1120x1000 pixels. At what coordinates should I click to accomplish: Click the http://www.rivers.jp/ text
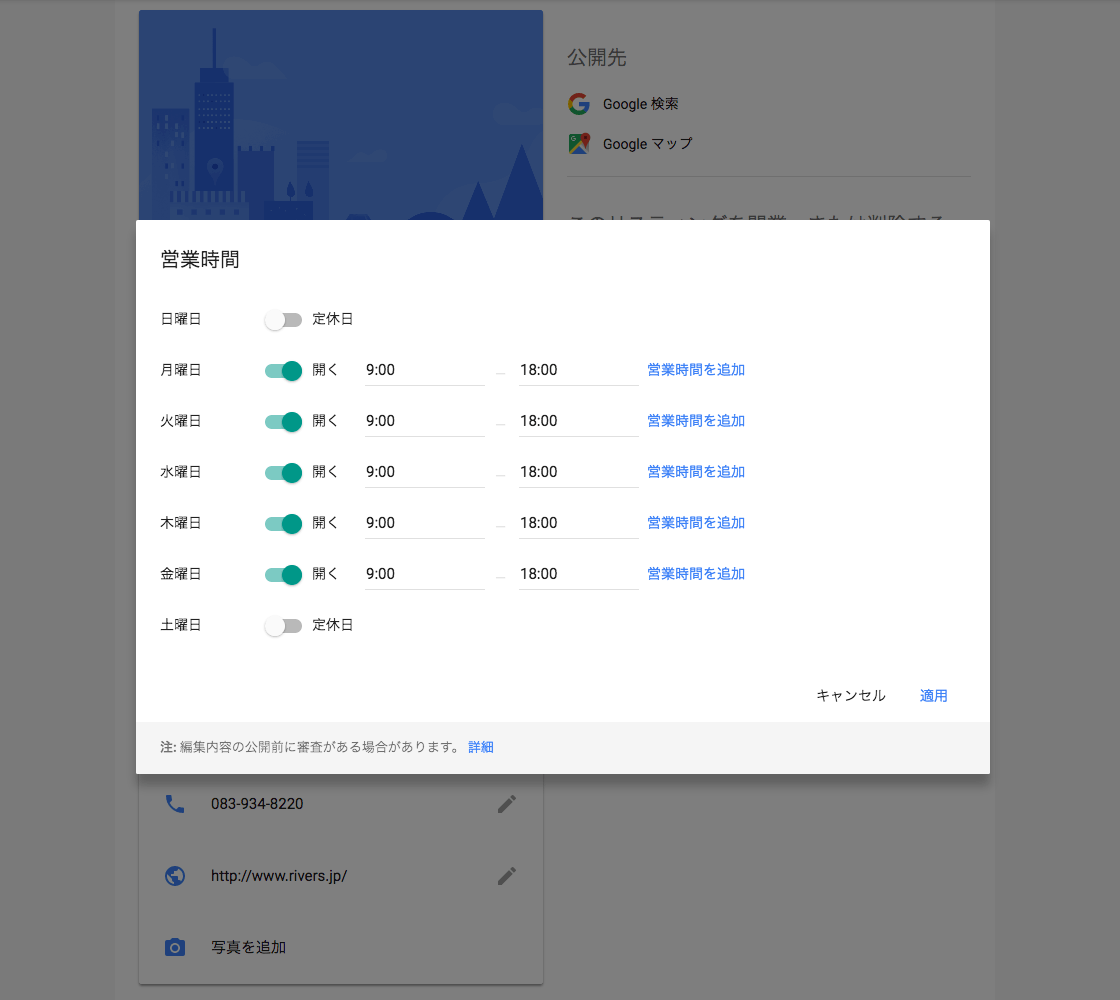pos(279,876)
